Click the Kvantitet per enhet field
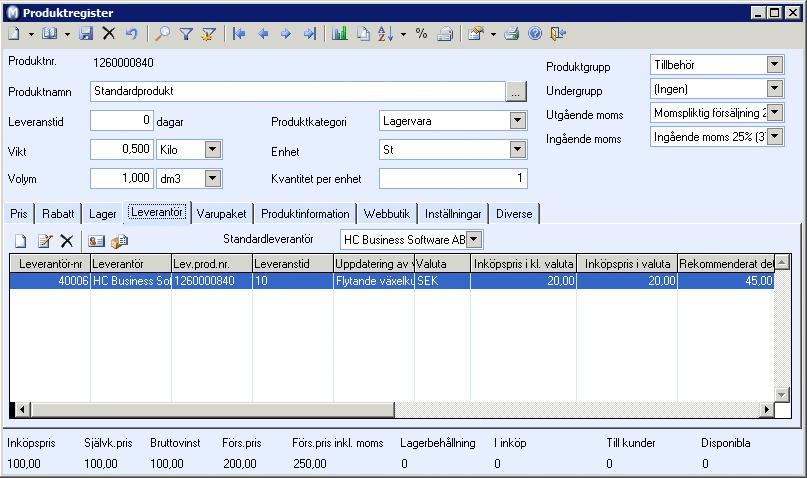Viewport: 807px width, 478px height. click(x=453, y=179)
